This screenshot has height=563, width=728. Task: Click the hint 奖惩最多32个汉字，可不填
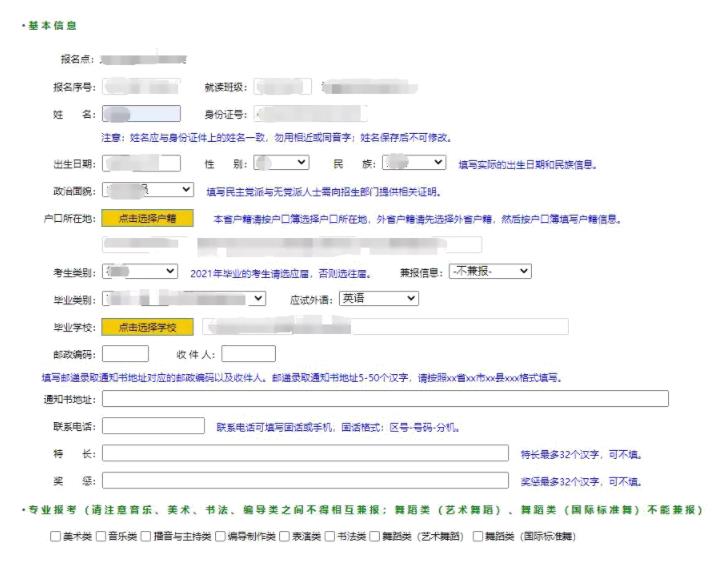[581, 482]
